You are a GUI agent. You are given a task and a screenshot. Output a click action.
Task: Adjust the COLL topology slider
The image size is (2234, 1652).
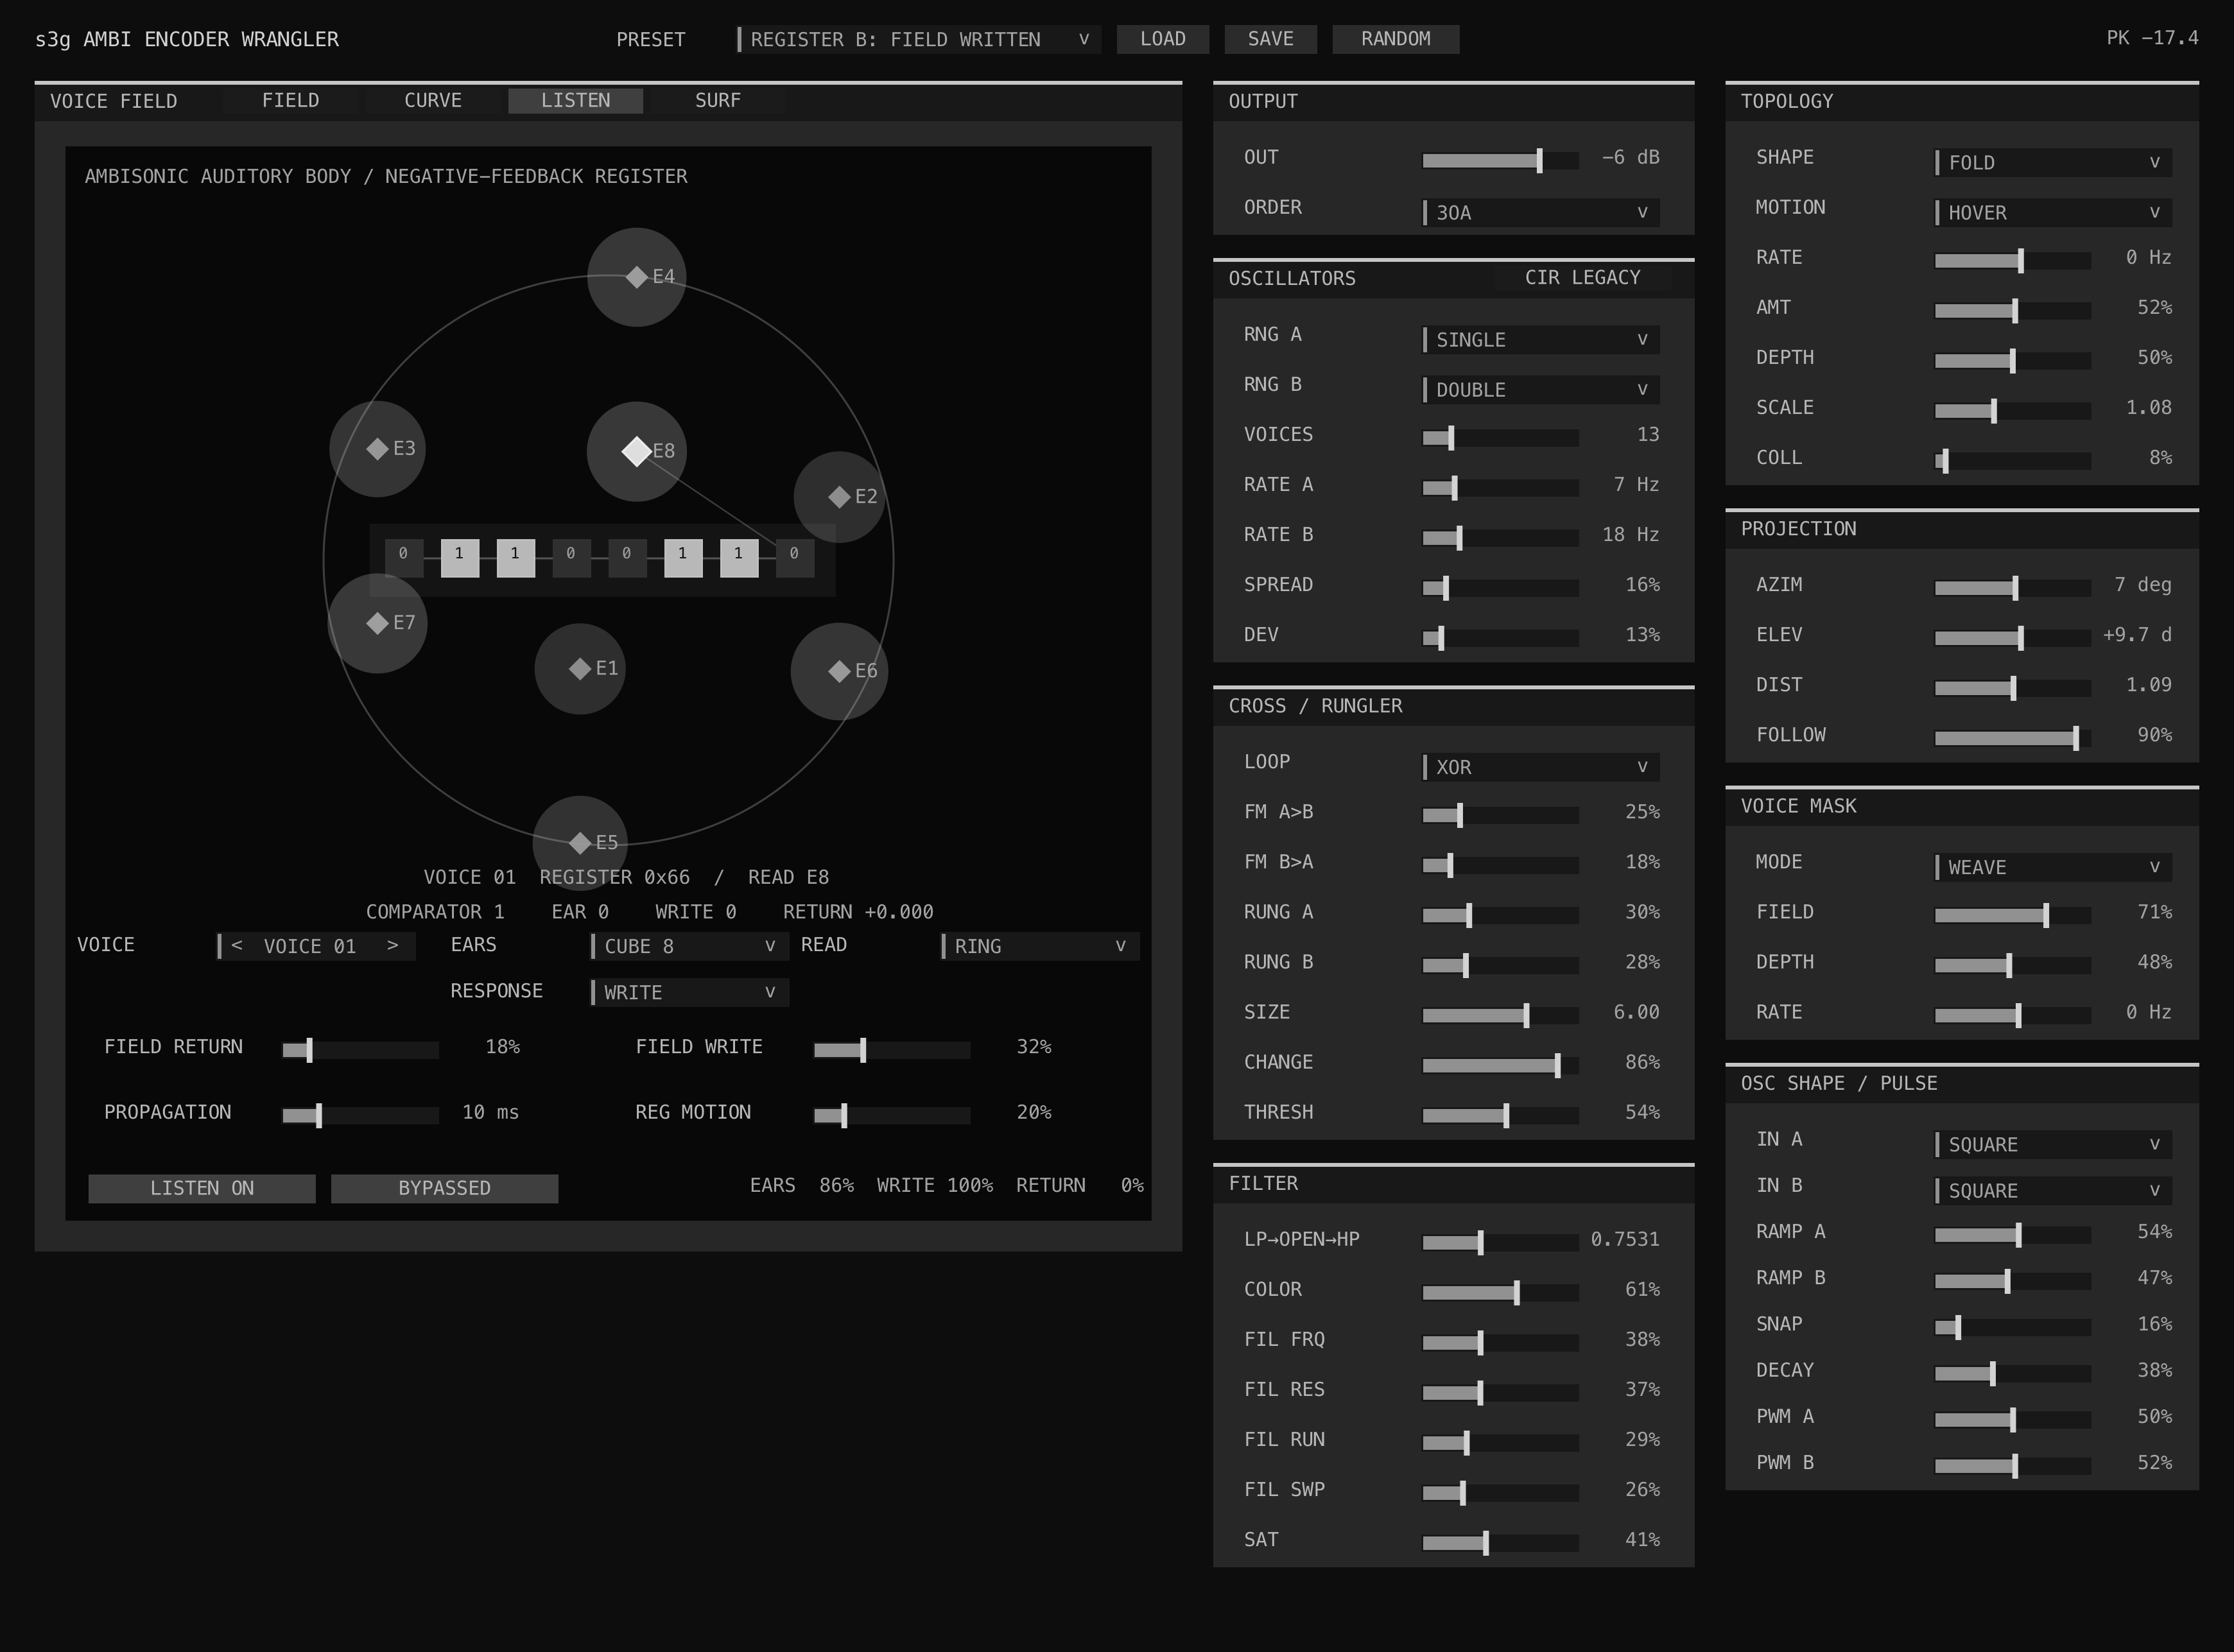[2012, 460]
